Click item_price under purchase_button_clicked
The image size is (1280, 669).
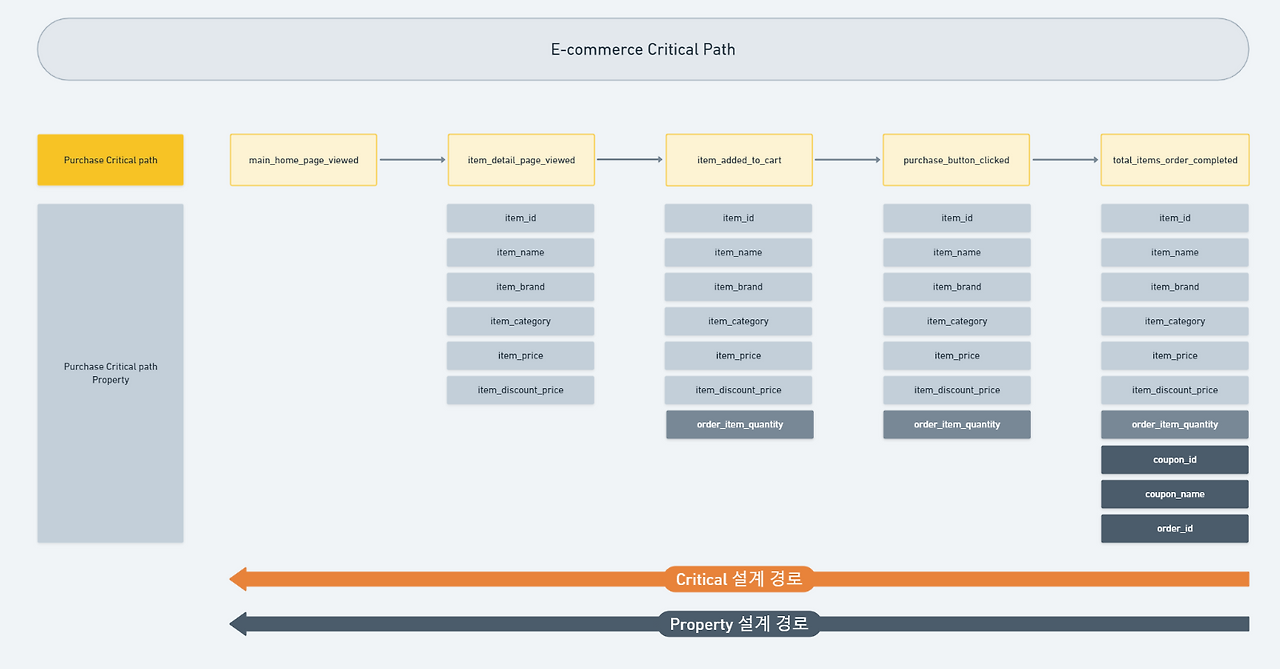pyautogui.click(x=956, y=355)
